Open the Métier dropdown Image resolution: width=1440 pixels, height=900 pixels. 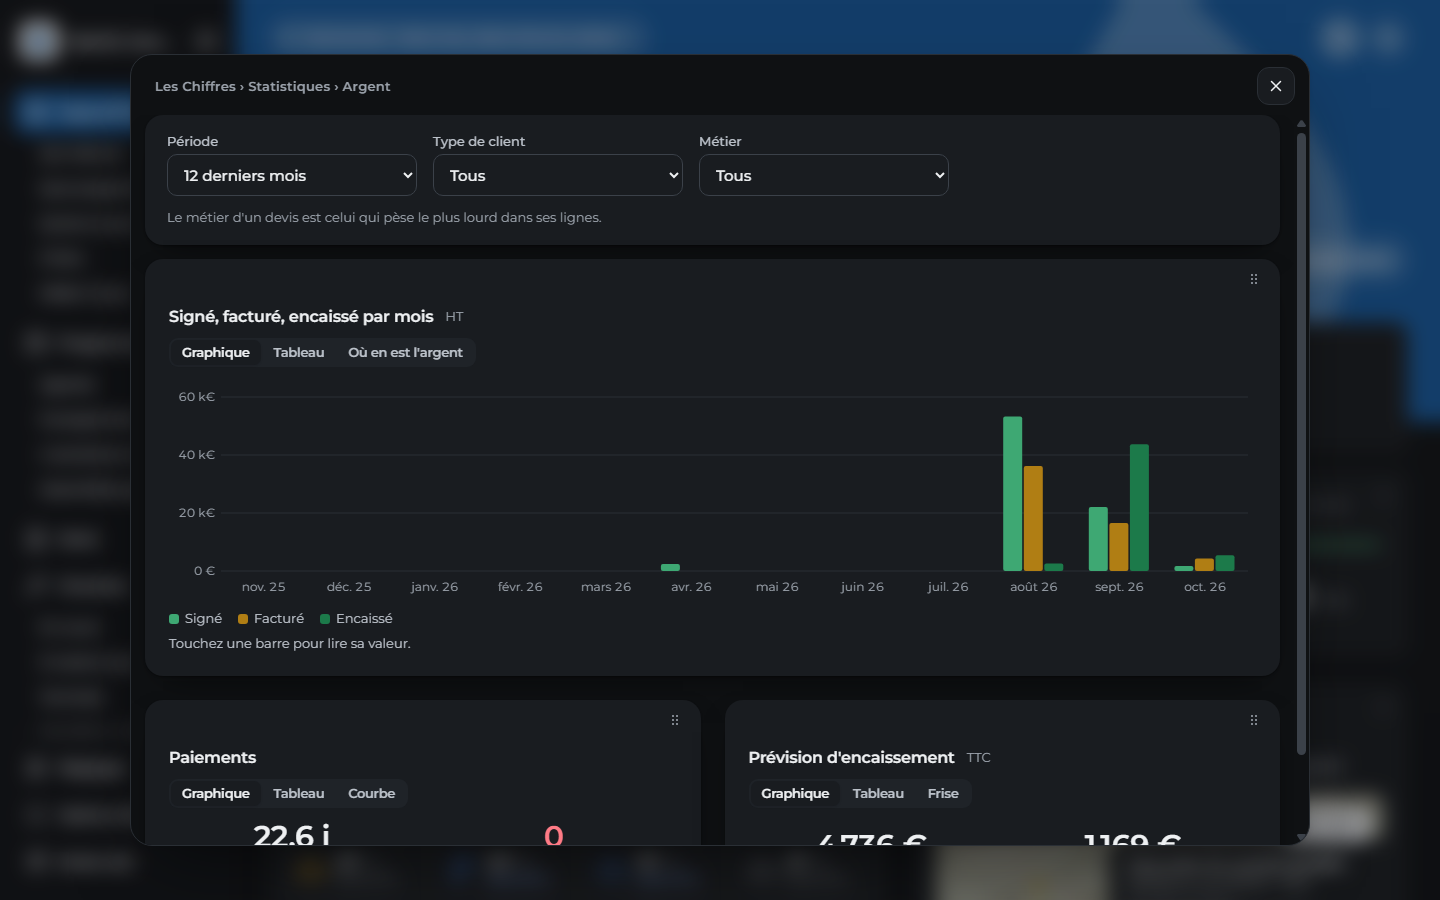point(824,175)
